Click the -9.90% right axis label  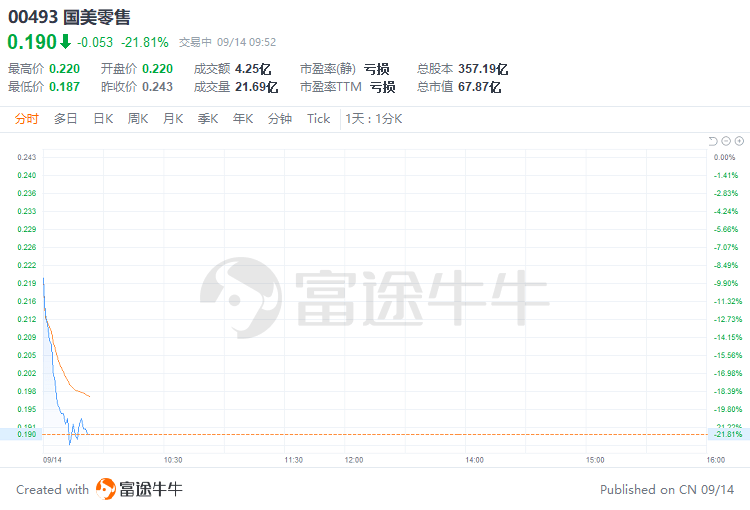click(x=727, y=283)
